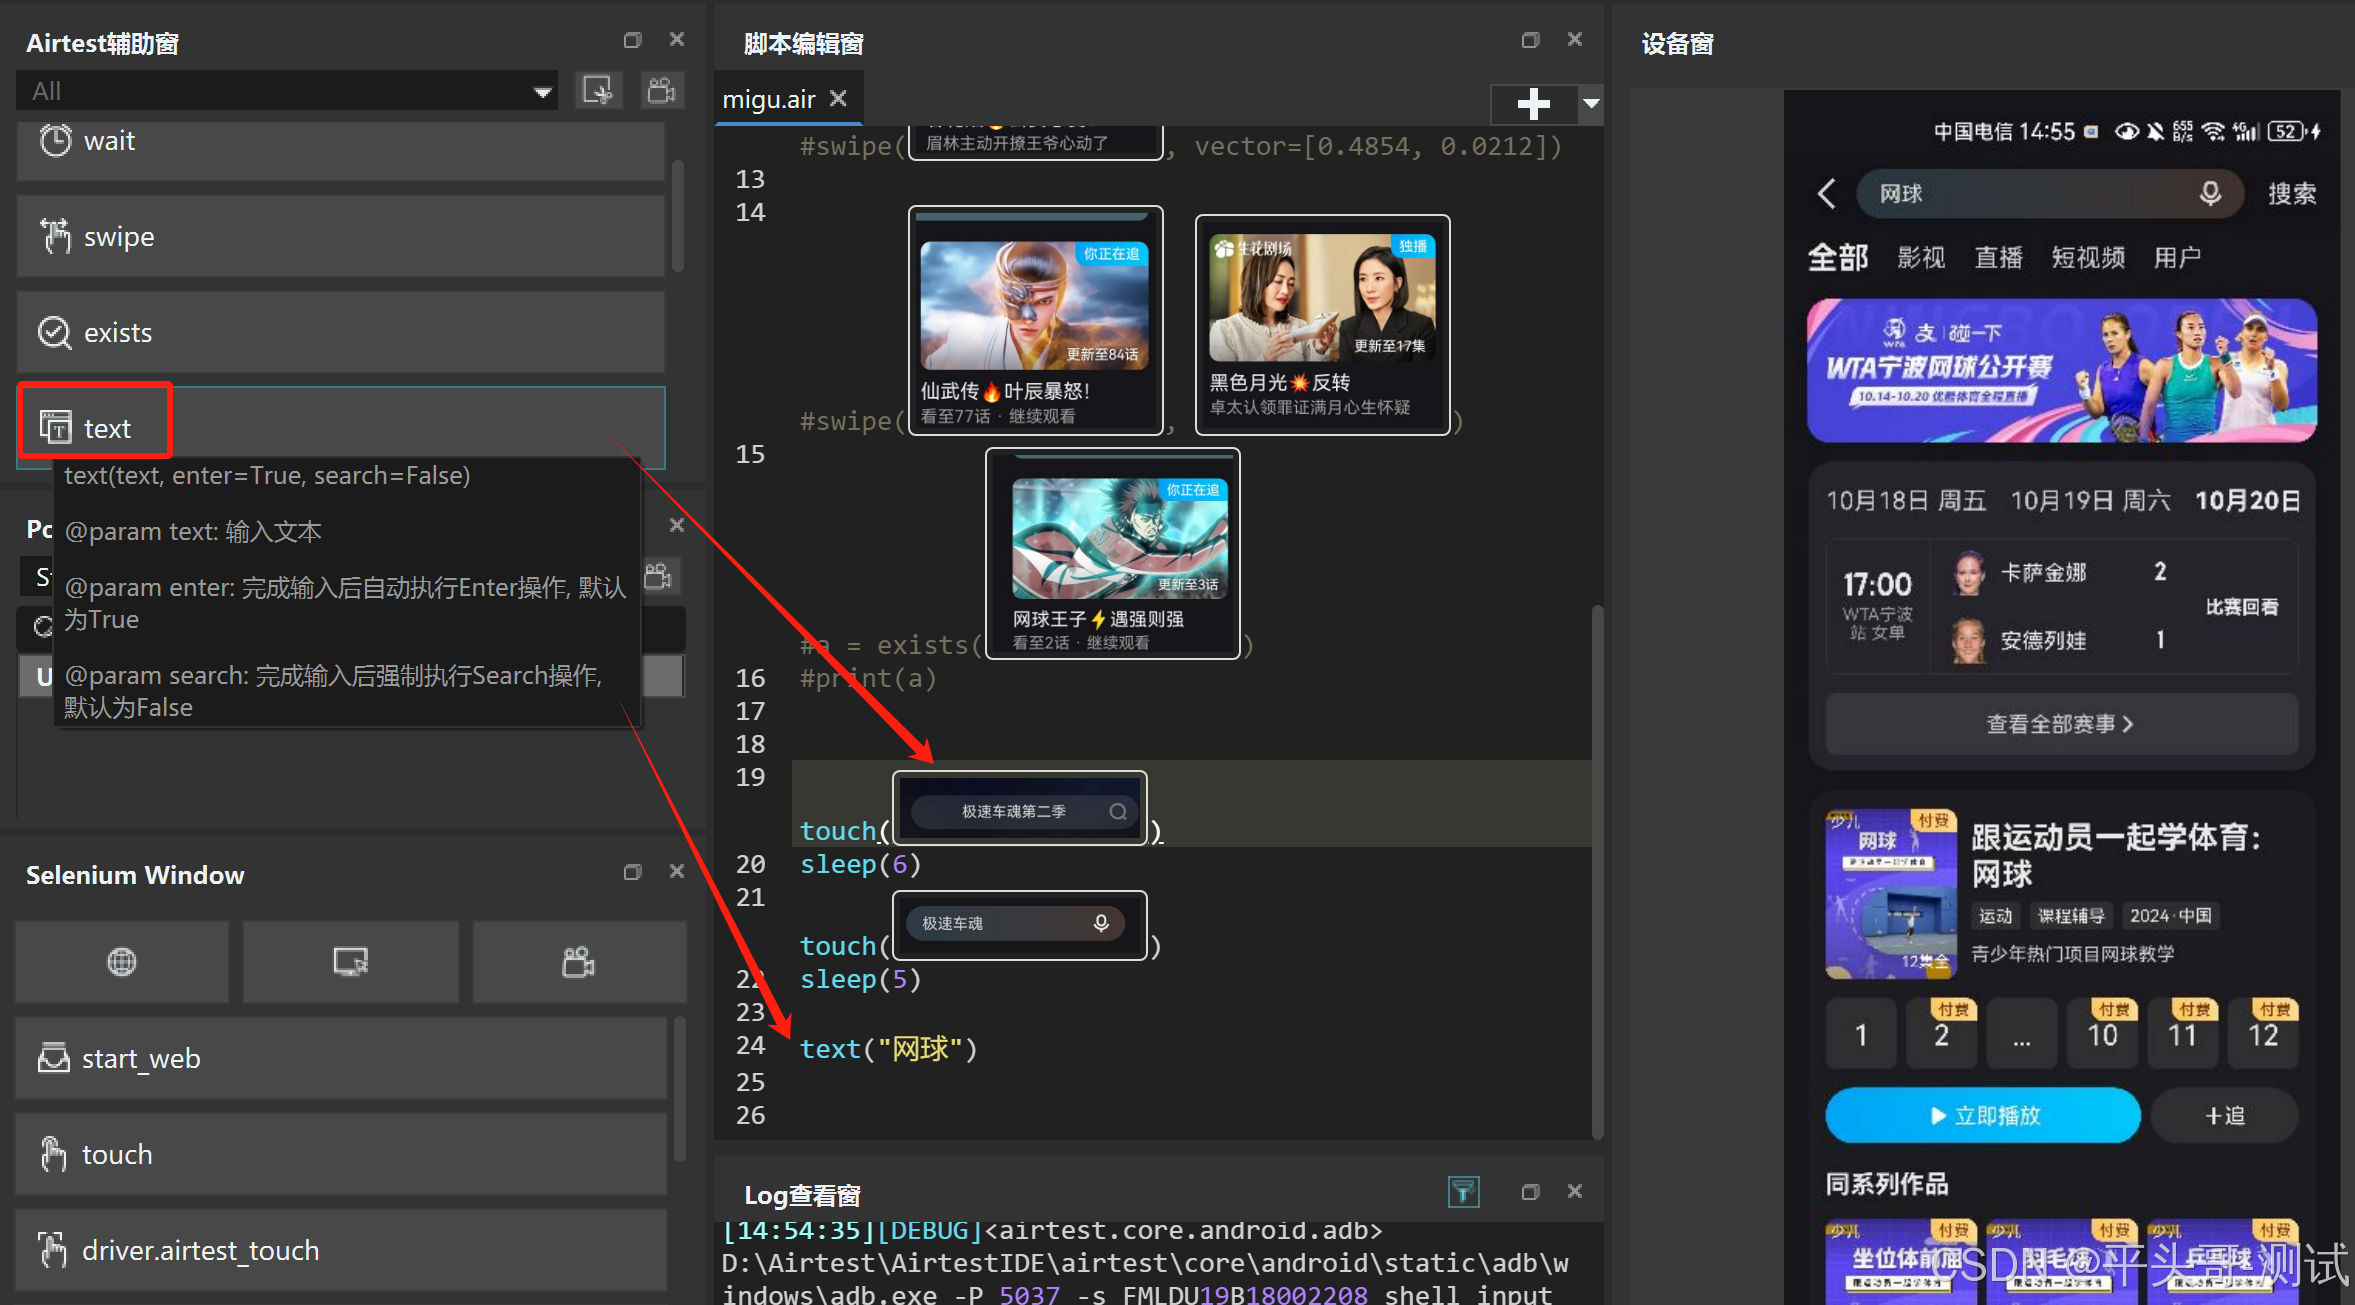Select the 影视 tab in device screen

1921,258
